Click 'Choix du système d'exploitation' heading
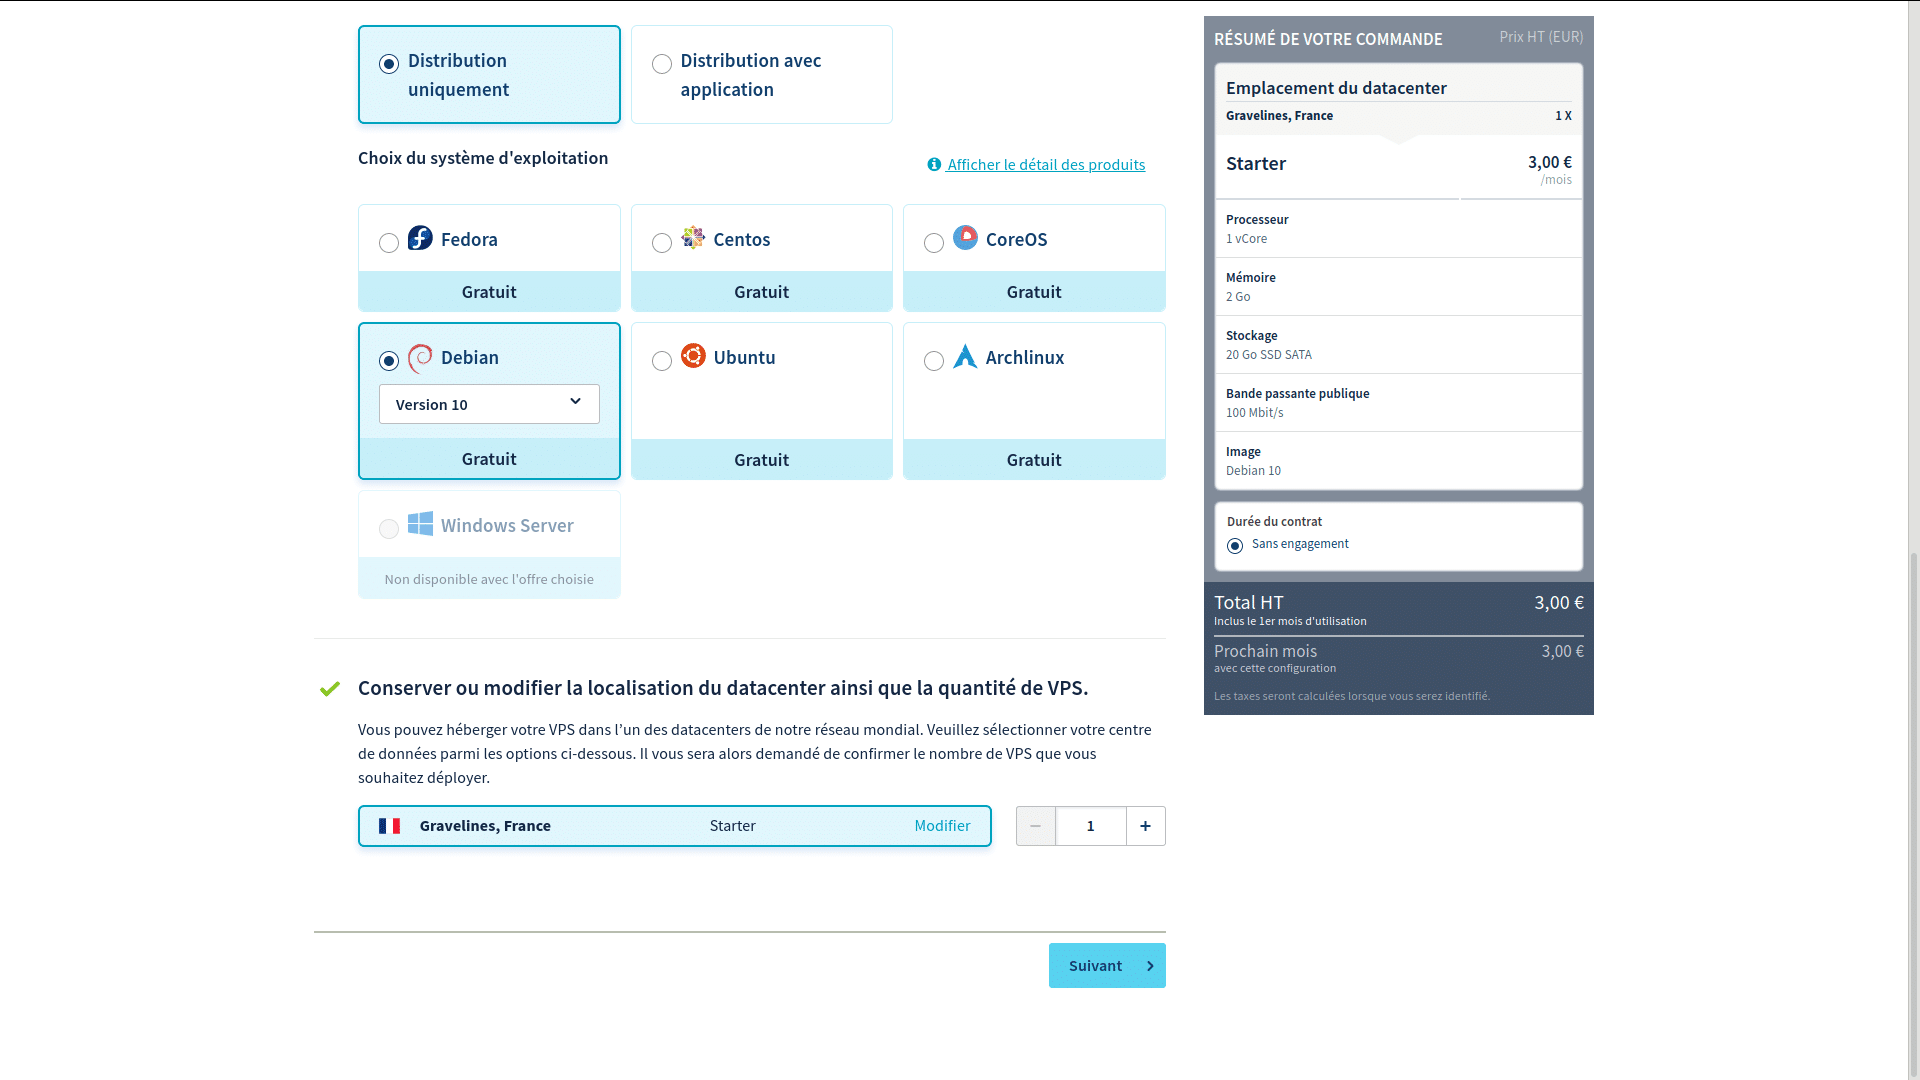 [x=483, y=158]
